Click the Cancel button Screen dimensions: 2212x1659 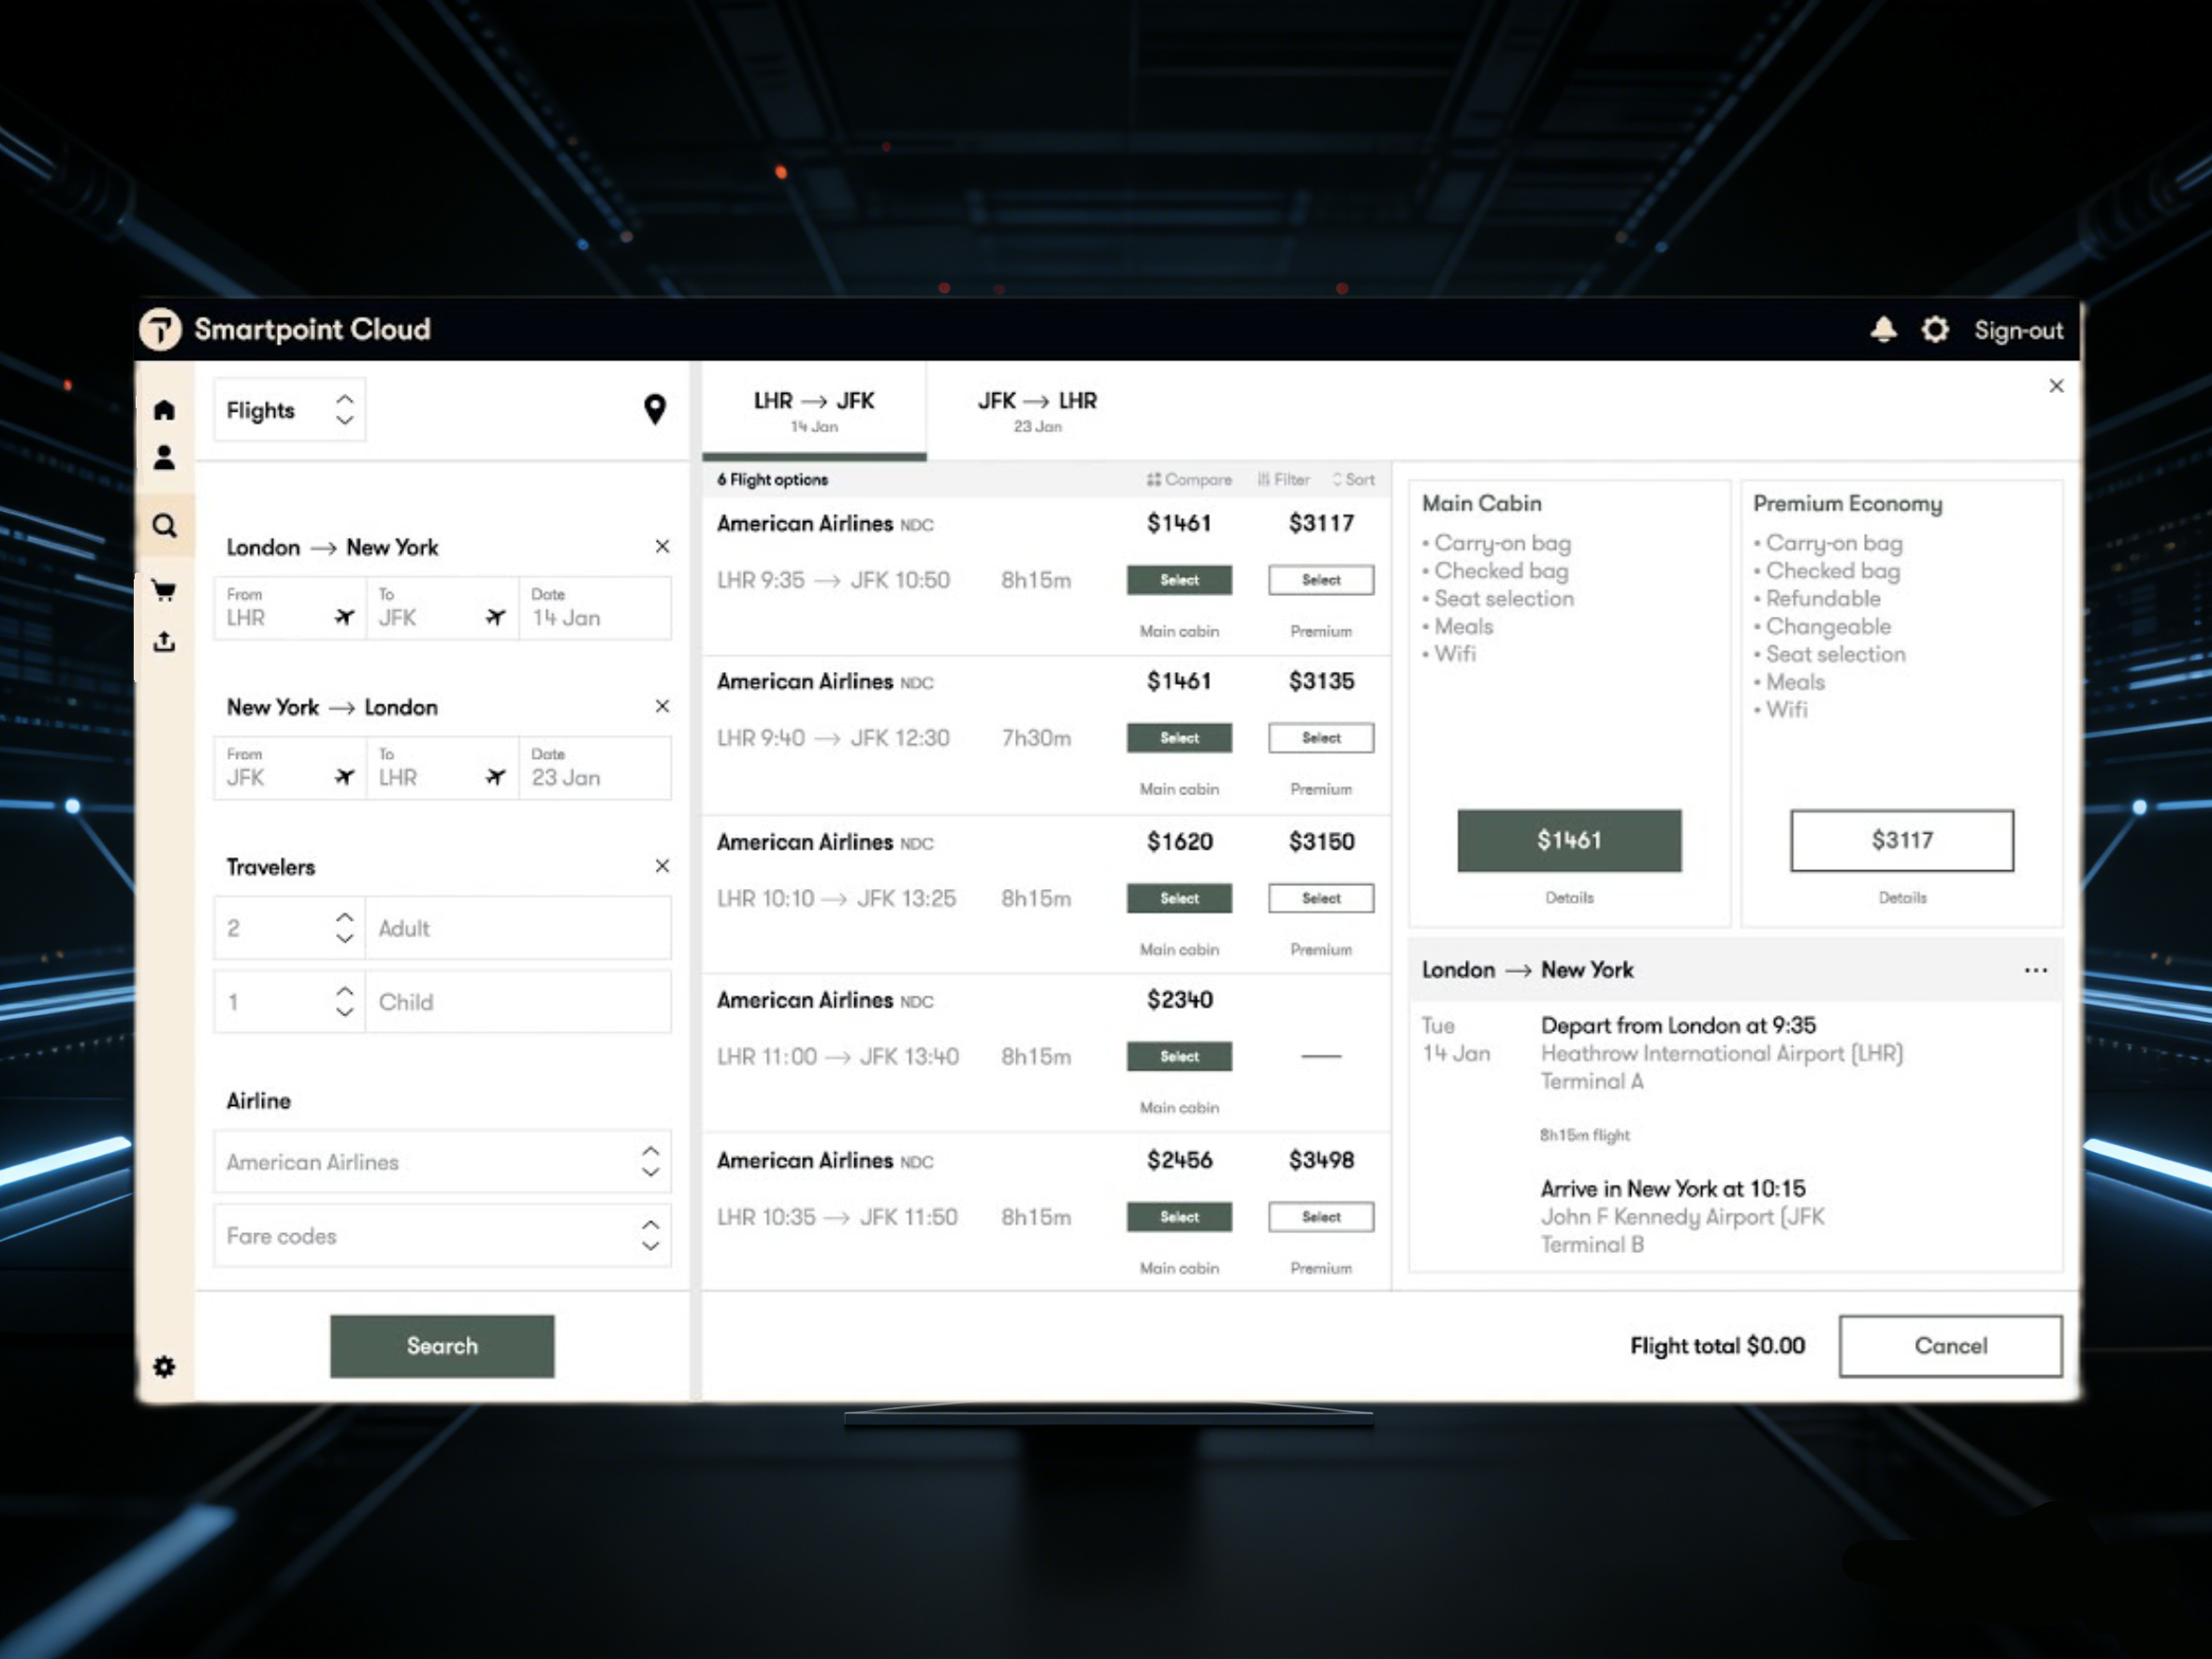pyautogui.click(x=1949, y=1346)
